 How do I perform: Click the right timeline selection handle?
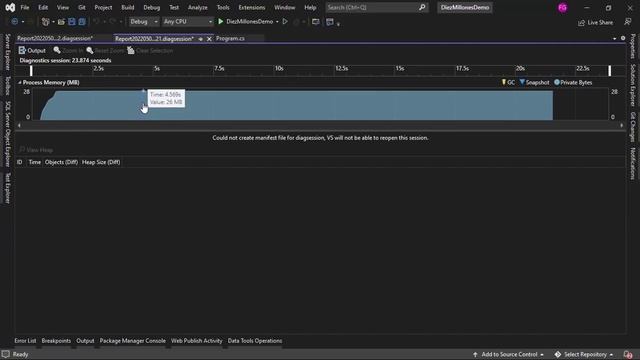click(610, 71)
